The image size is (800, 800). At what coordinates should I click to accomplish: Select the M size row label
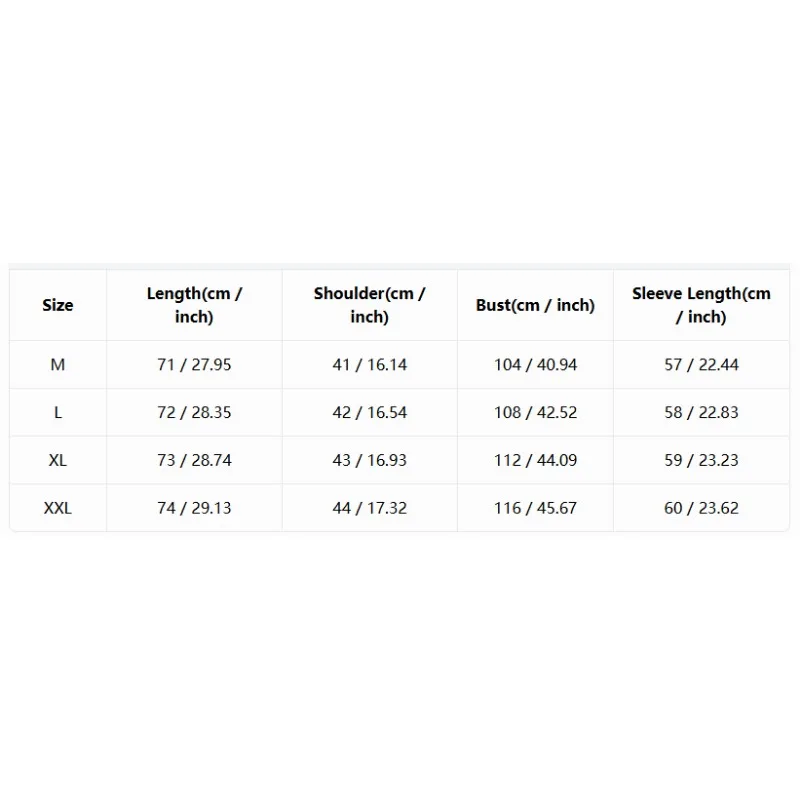58,365
